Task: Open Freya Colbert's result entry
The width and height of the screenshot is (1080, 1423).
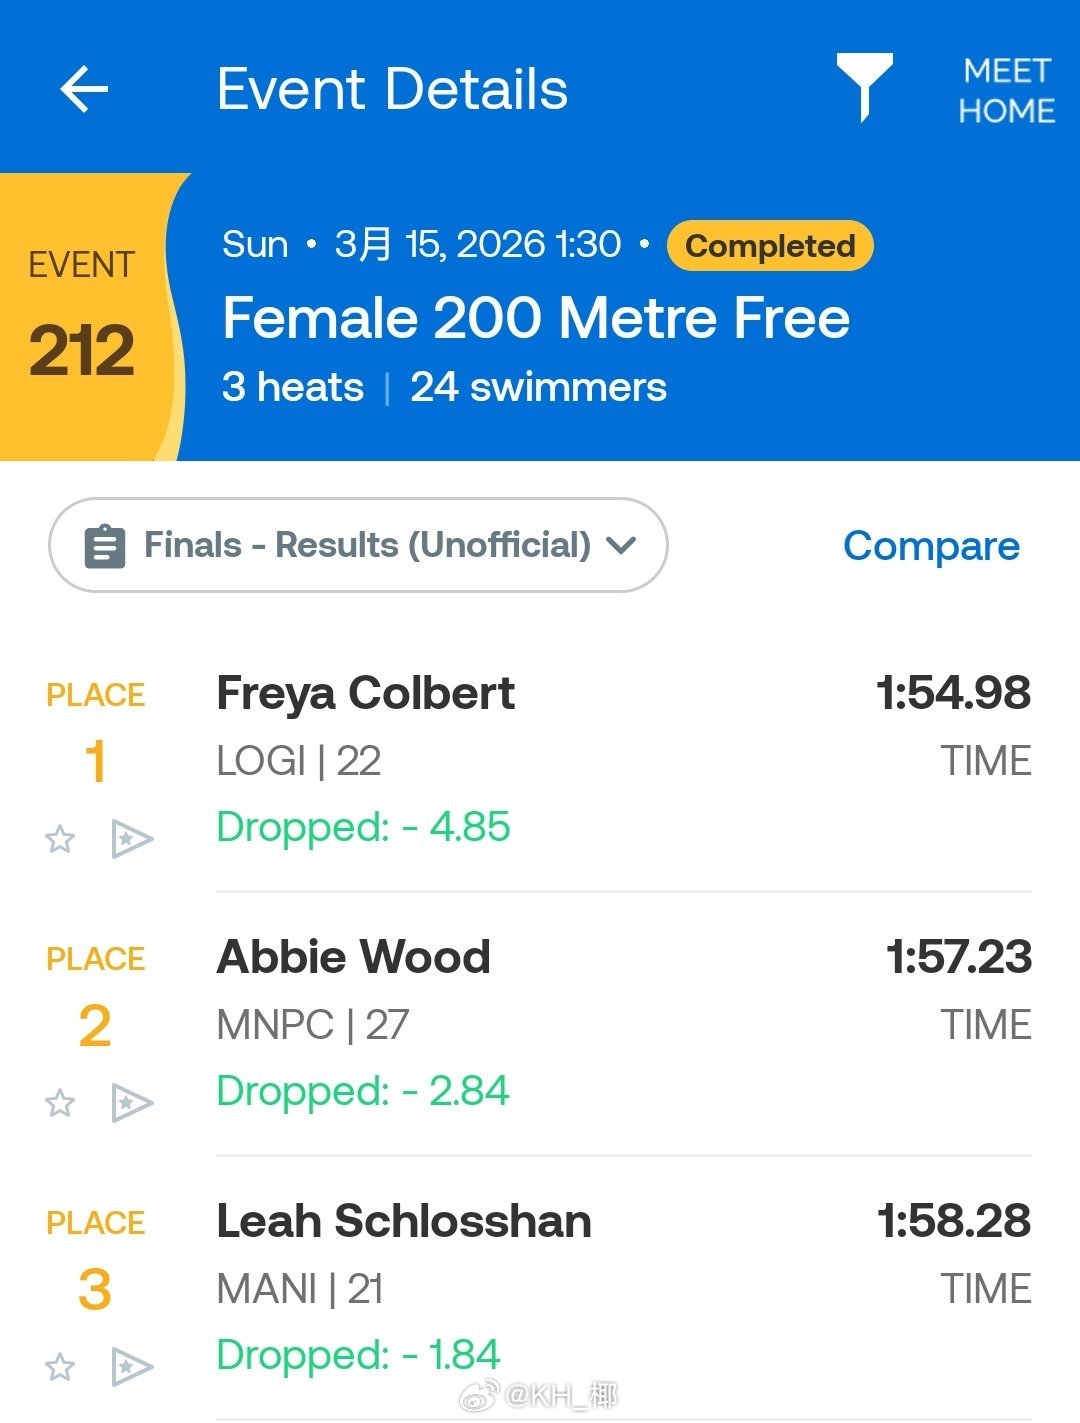Action: pos(366,694)
